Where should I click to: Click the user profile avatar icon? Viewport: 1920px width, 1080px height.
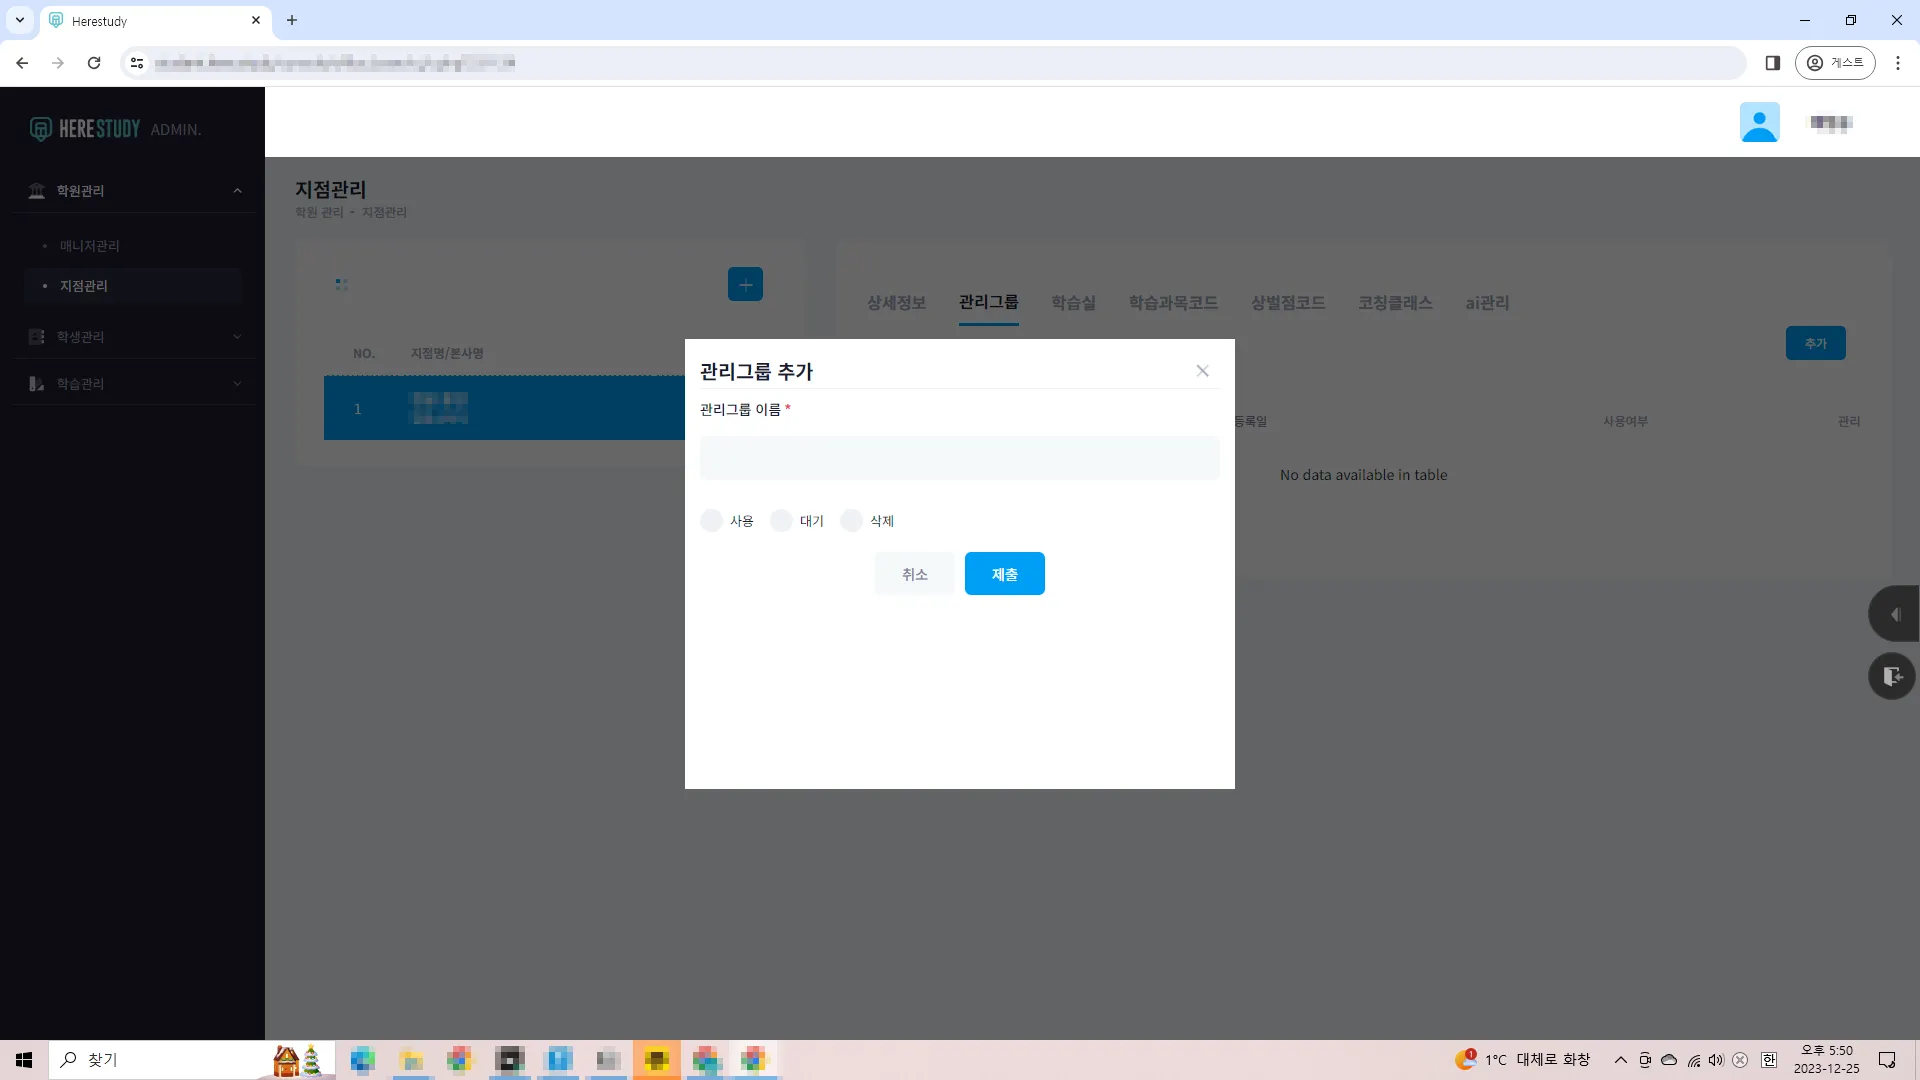[1759, 122]
